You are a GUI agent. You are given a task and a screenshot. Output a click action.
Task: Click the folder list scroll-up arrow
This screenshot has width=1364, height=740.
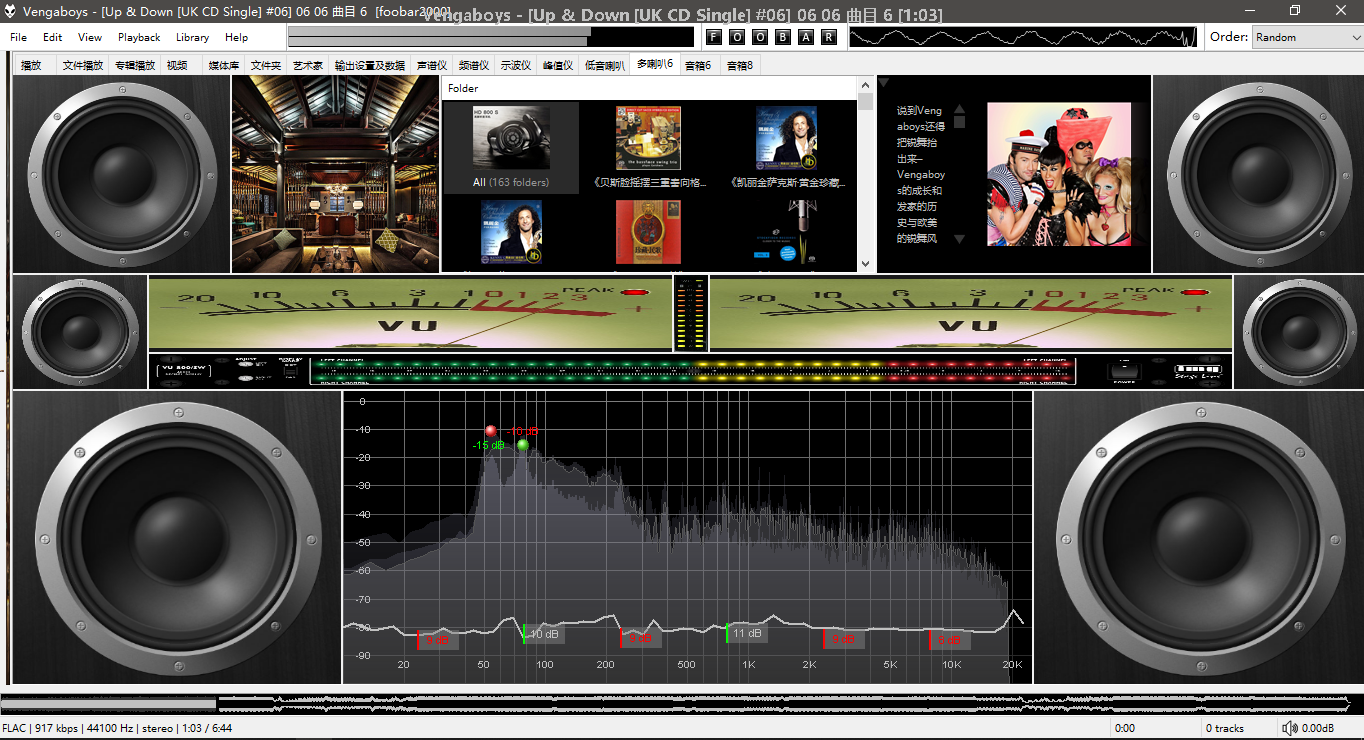(865, 86)
